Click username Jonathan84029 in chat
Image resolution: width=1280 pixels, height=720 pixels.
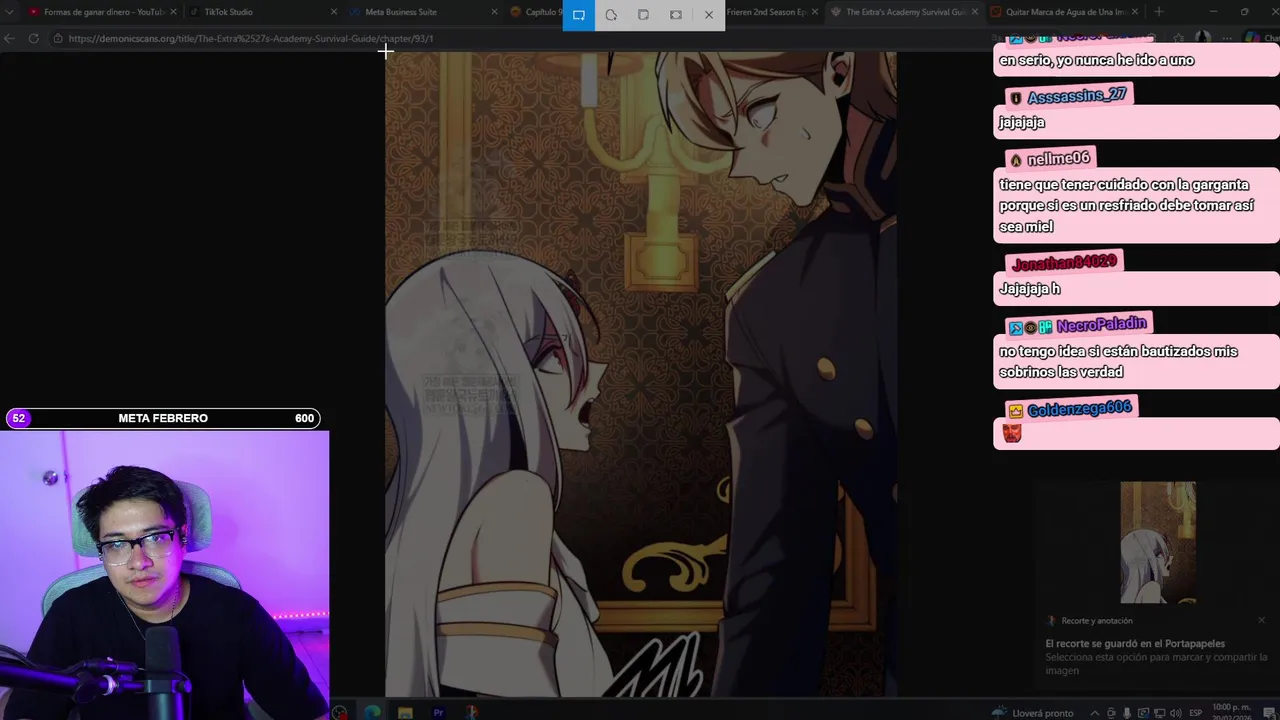[1064, 263]
